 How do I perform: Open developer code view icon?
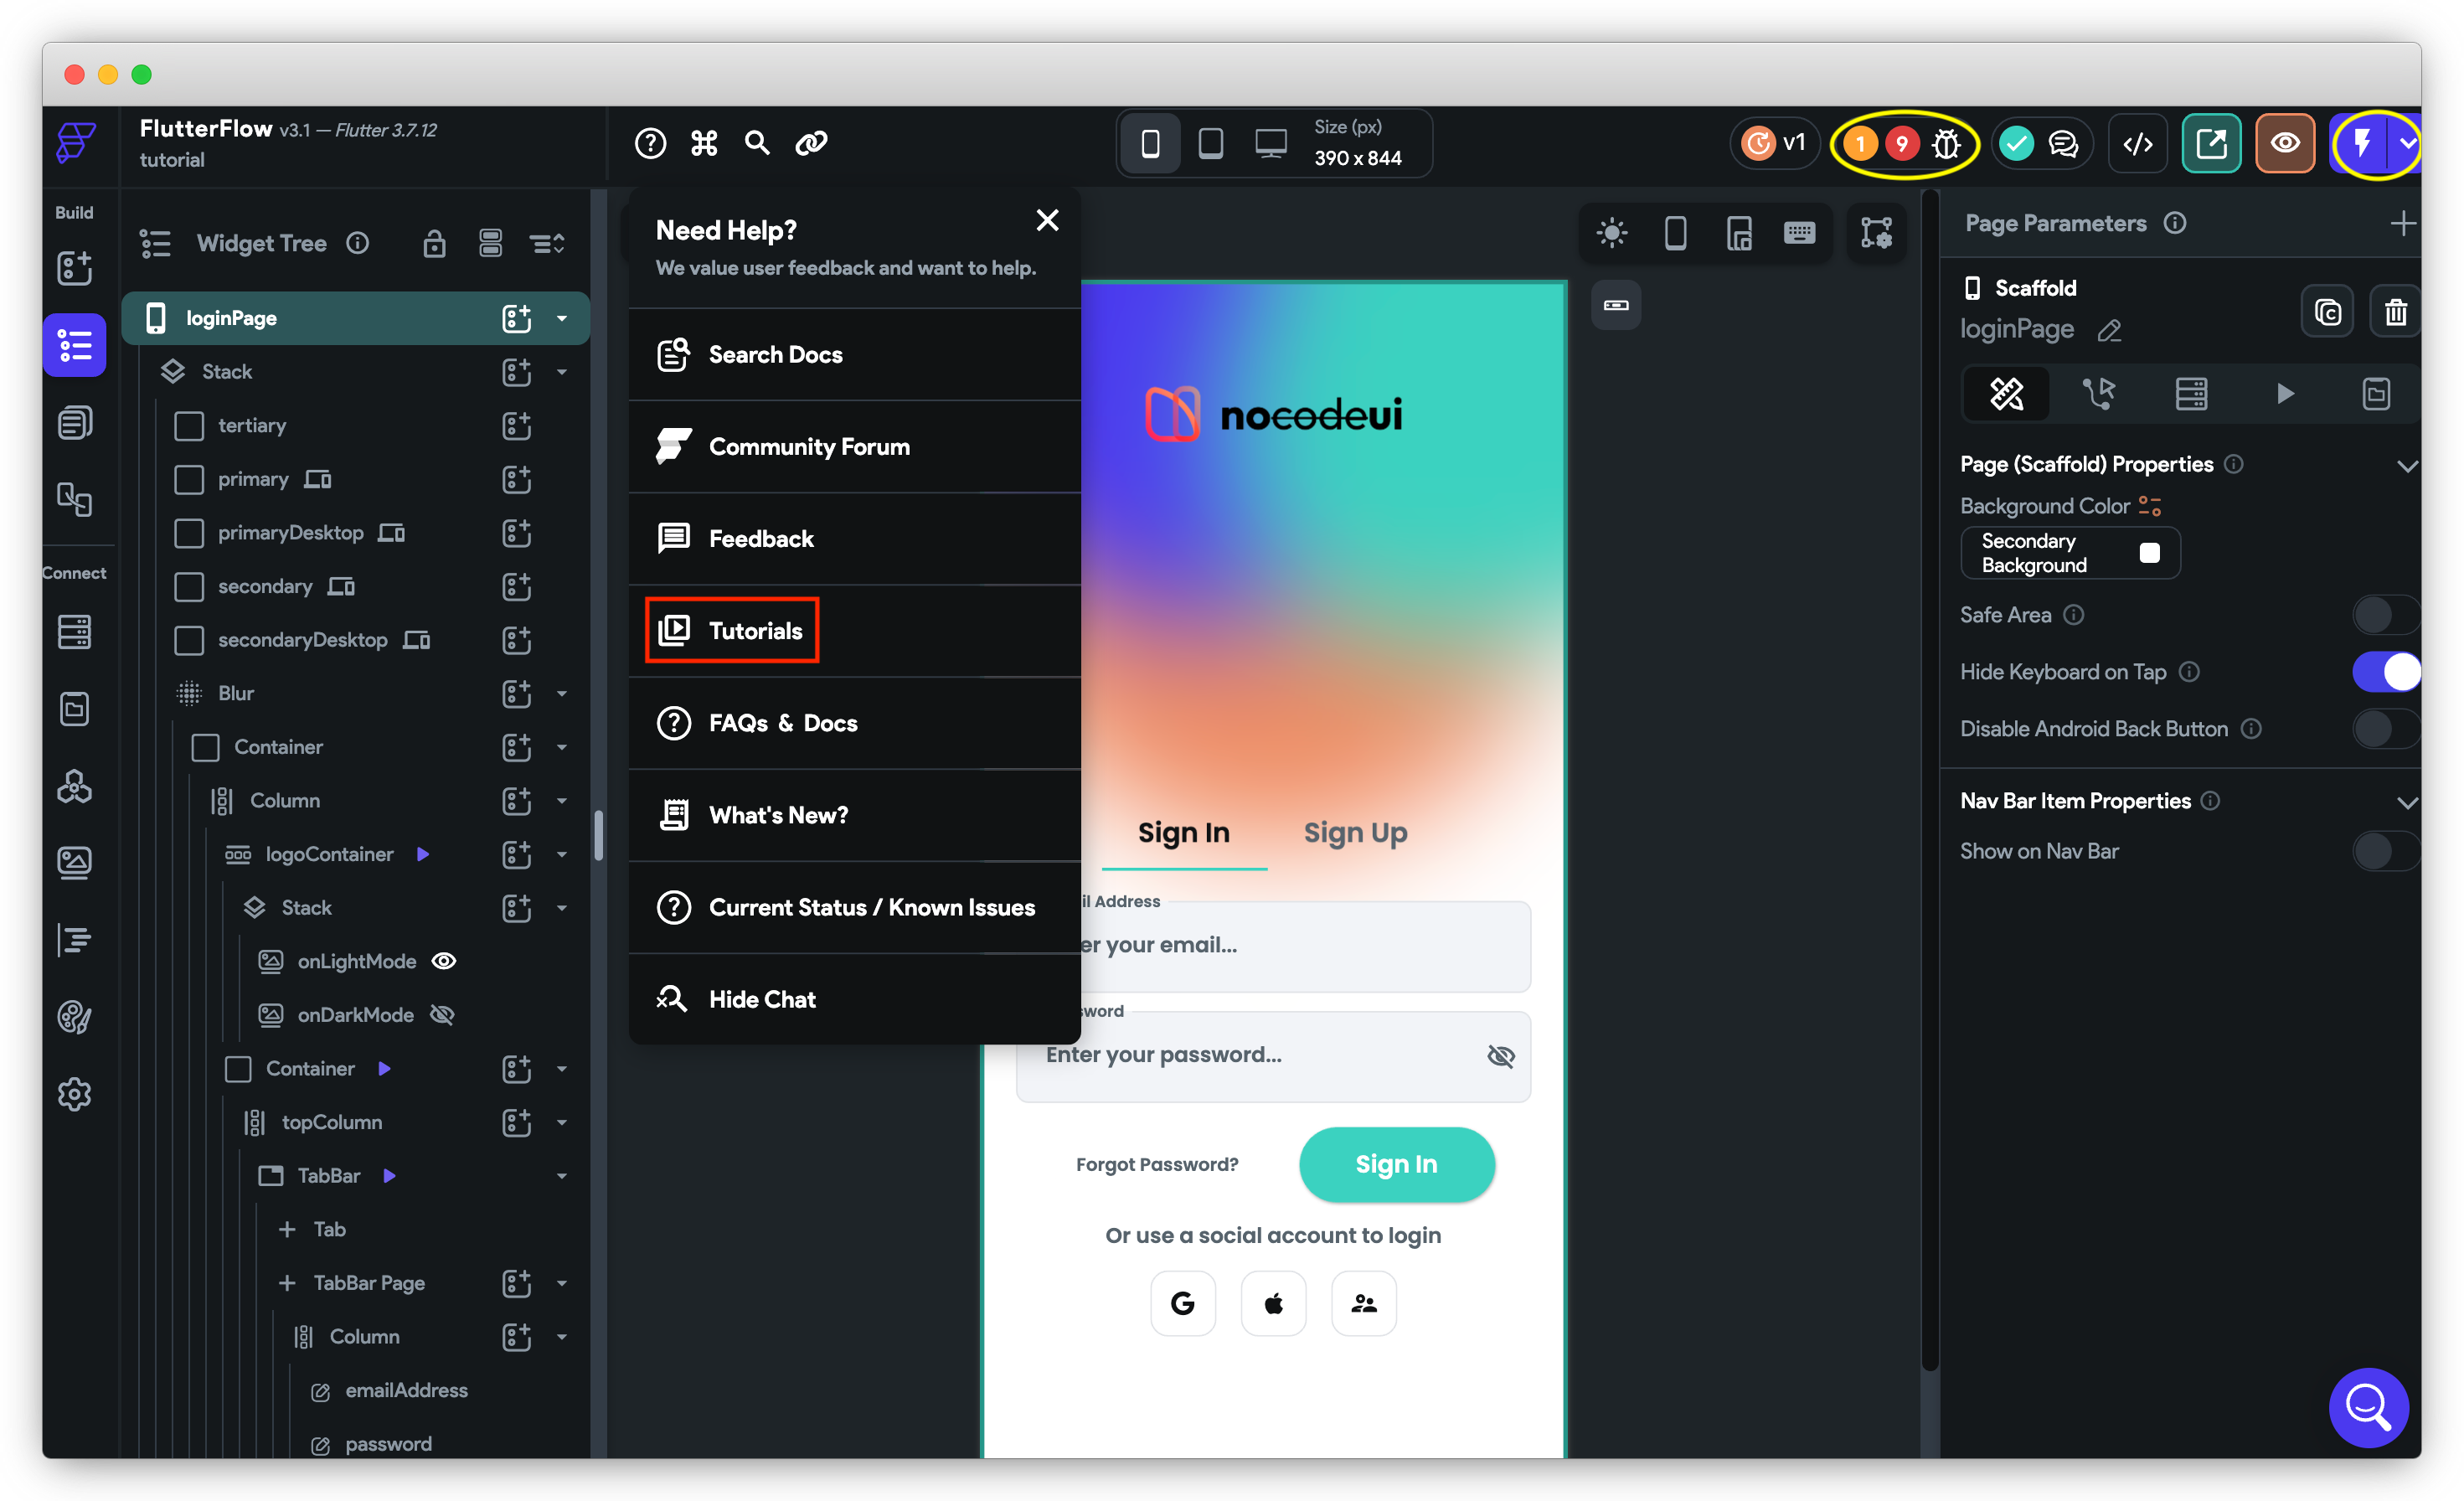click(x=2137, y=144)
